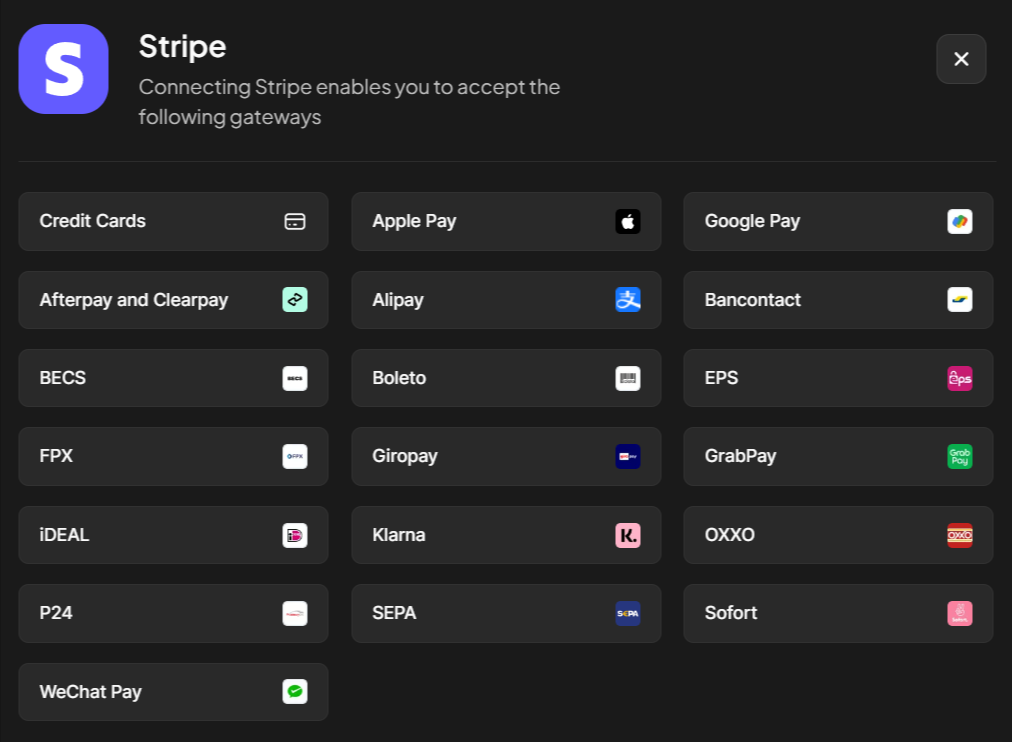Choose the BECS payment option
Image resolution: width=1012 pixels, height=742 pixels.
[173, 378]
